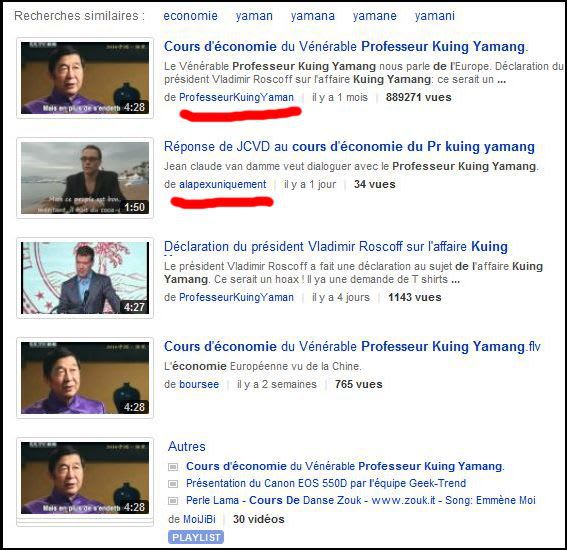Open similar search 'yamana'
The image size is (567, 550).
[312, 16]
